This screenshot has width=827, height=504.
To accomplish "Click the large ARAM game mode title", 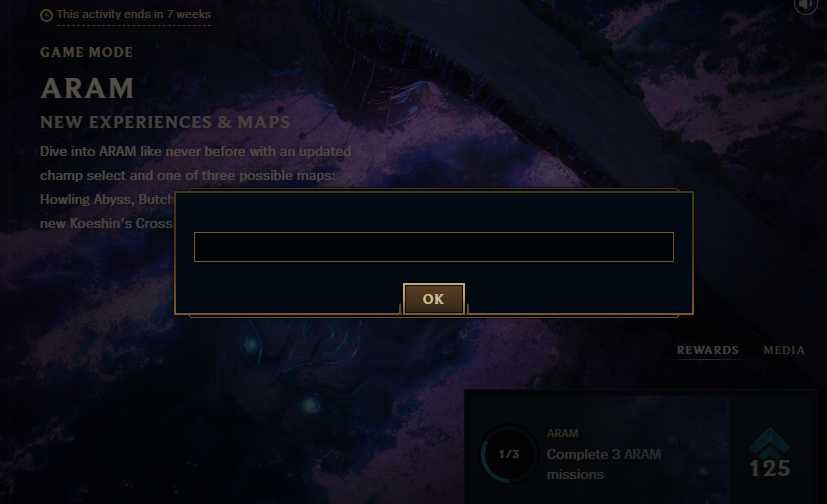I will pyautogui.click(x=87, y=88).
